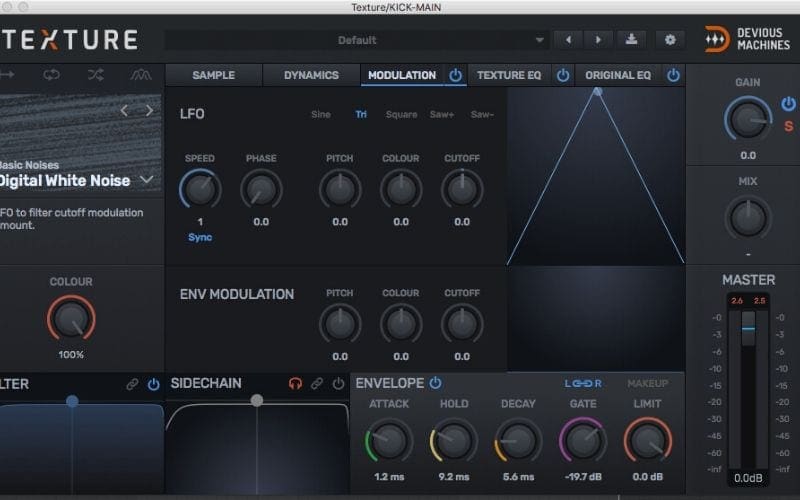Click the Env Modulation Cutoff knob
The height and width of the screenshot is (500, 800).
[462, 324]
